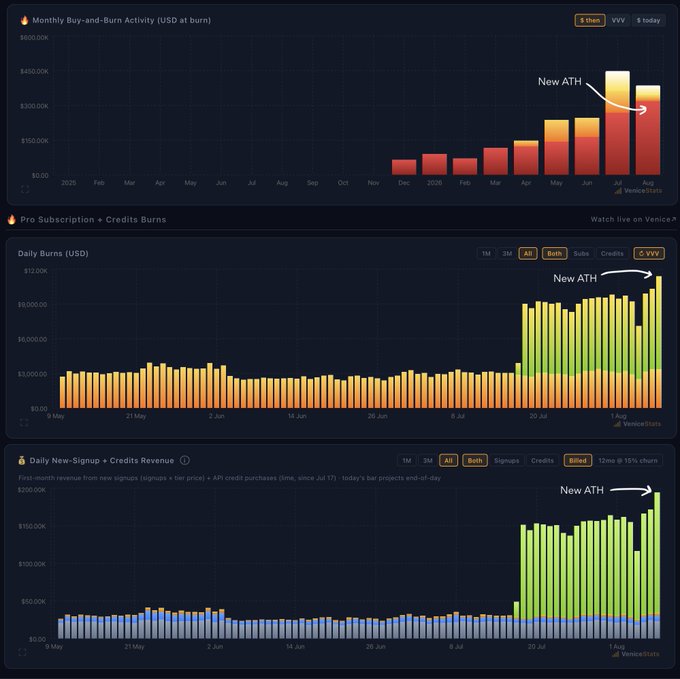Filter revenue chart to Credits only
Viewport: 680px width, 679px height.
(x=542, y=460)
